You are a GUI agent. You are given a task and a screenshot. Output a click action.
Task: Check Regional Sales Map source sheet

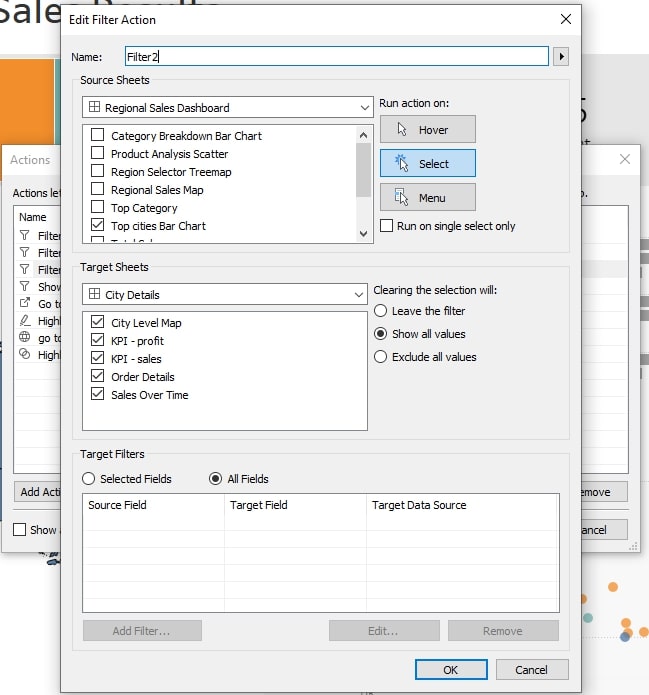pyautogui.click(x=98, y=189)
